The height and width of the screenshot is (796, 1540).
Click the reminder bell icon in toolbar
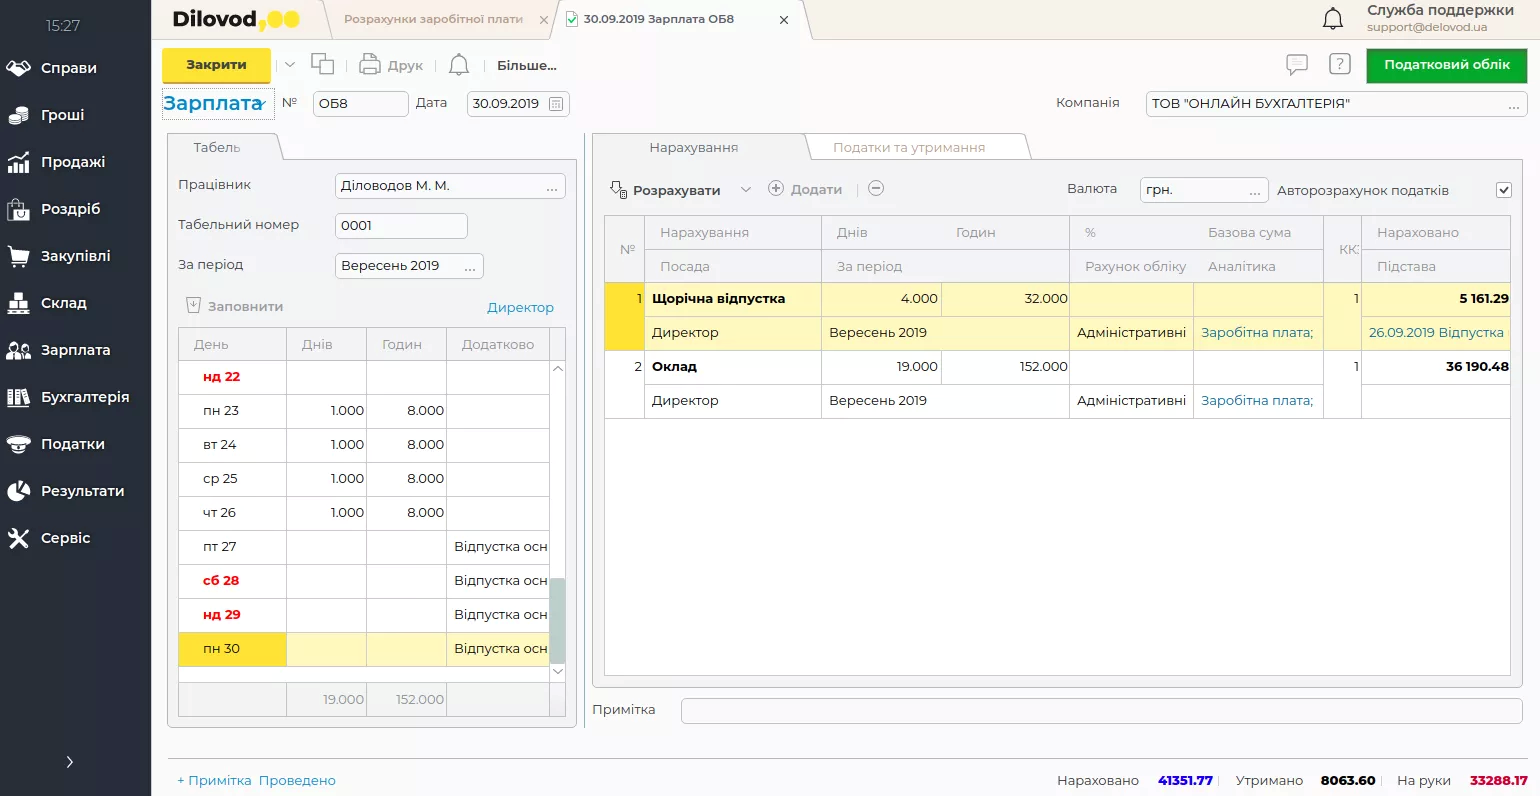pos(458,65)
